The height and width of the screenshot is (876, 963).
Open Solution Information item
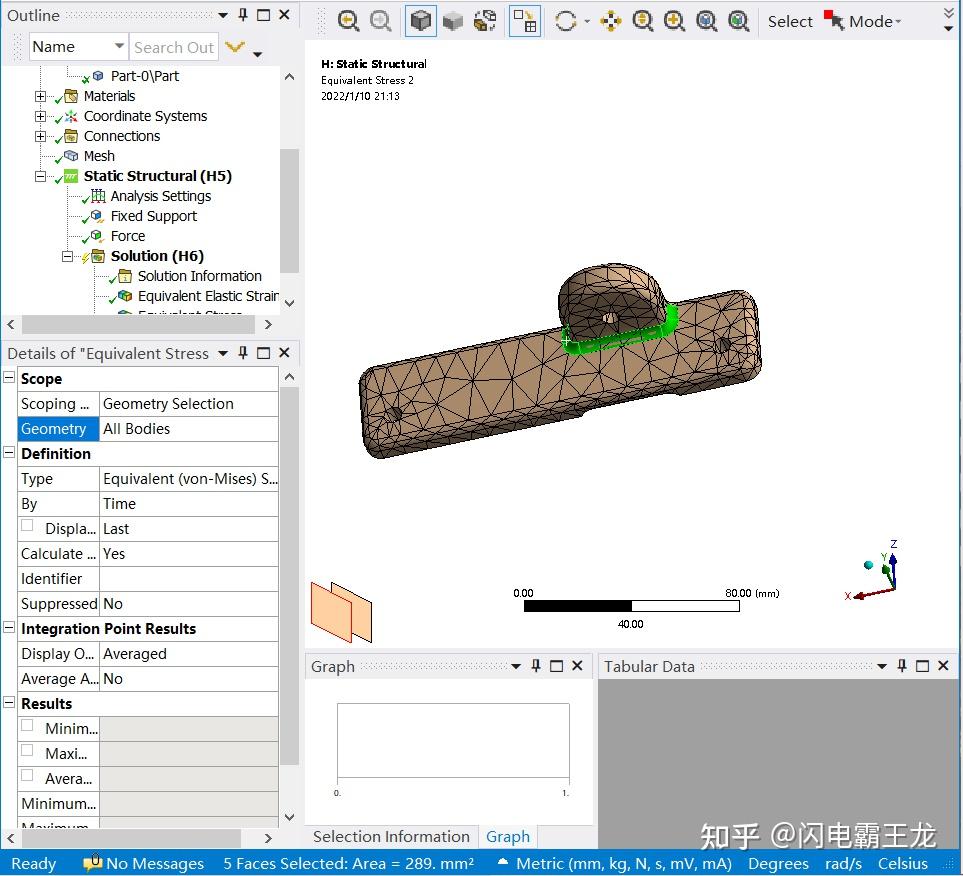[200, 276]
